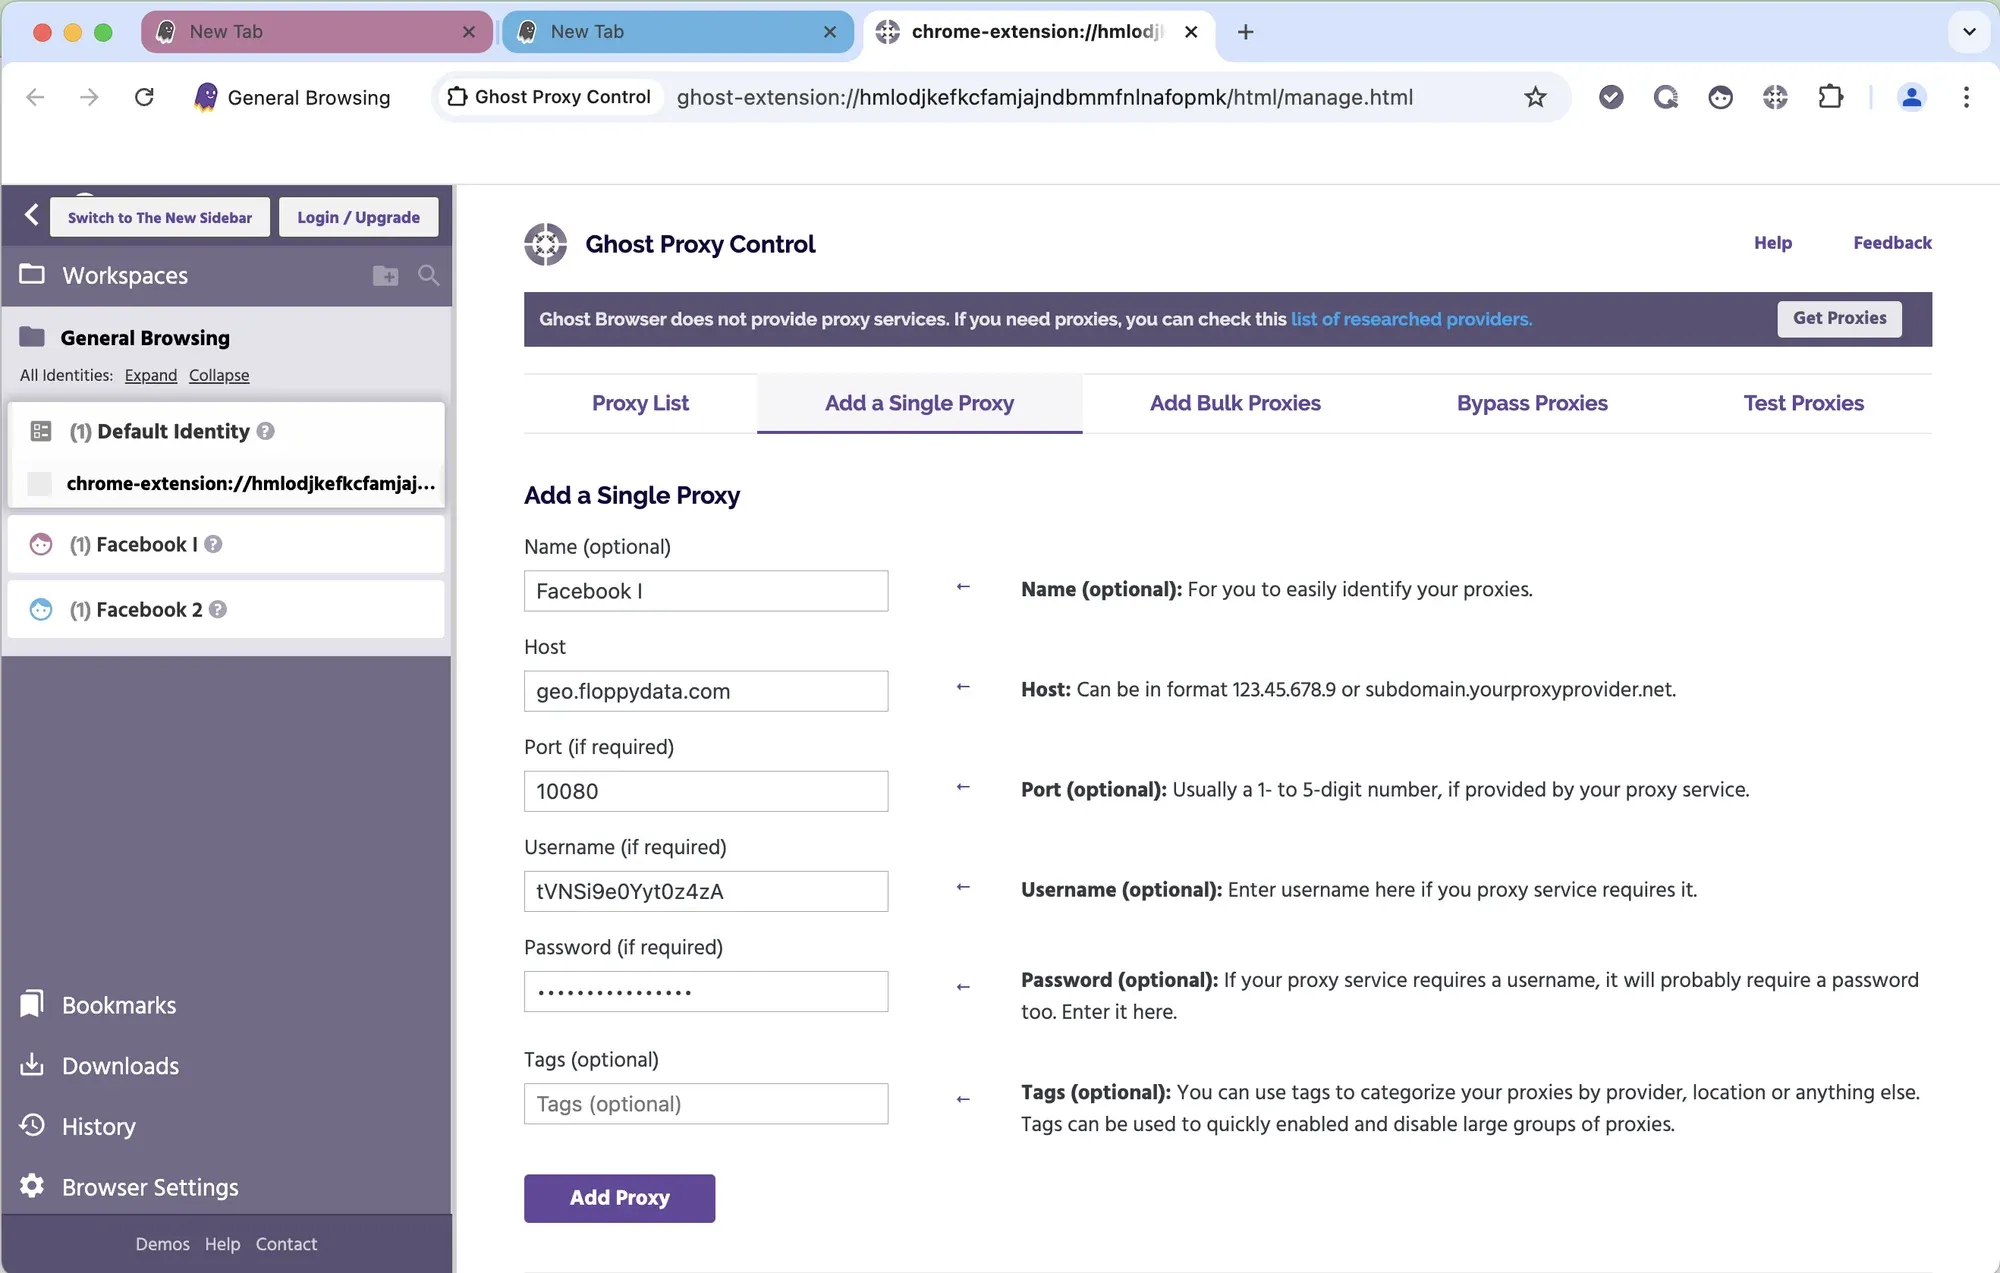
Task: Open the tab search dropdown arrow
Action: [1968, 32]
